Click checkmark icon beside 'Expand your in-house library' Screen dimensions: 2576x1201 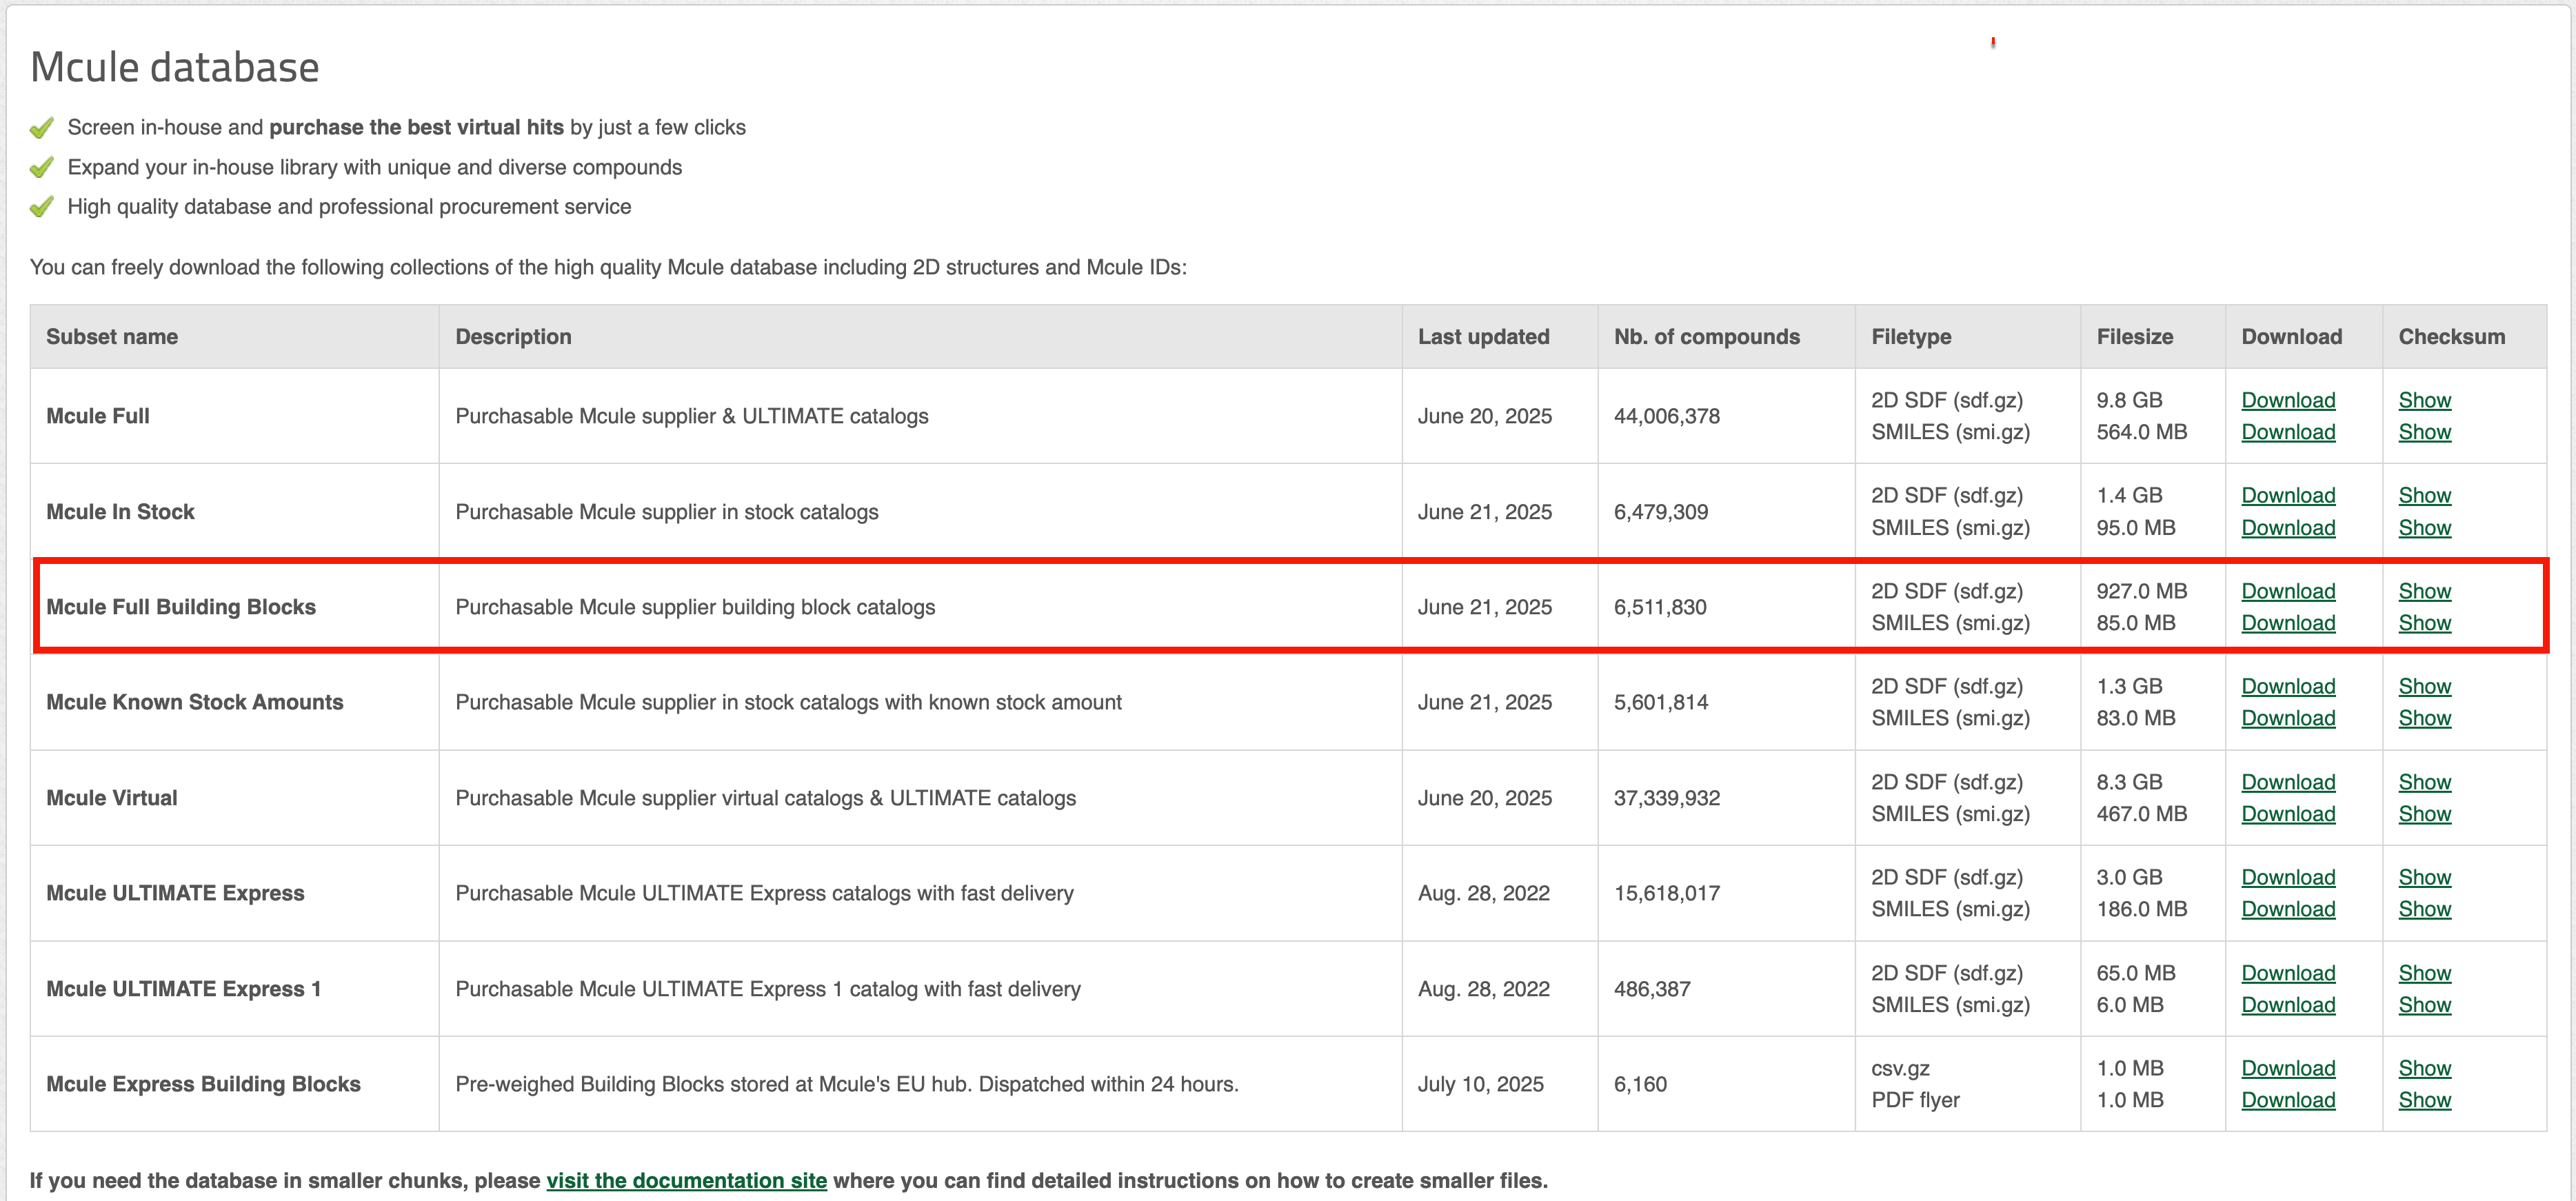(42, 167)
